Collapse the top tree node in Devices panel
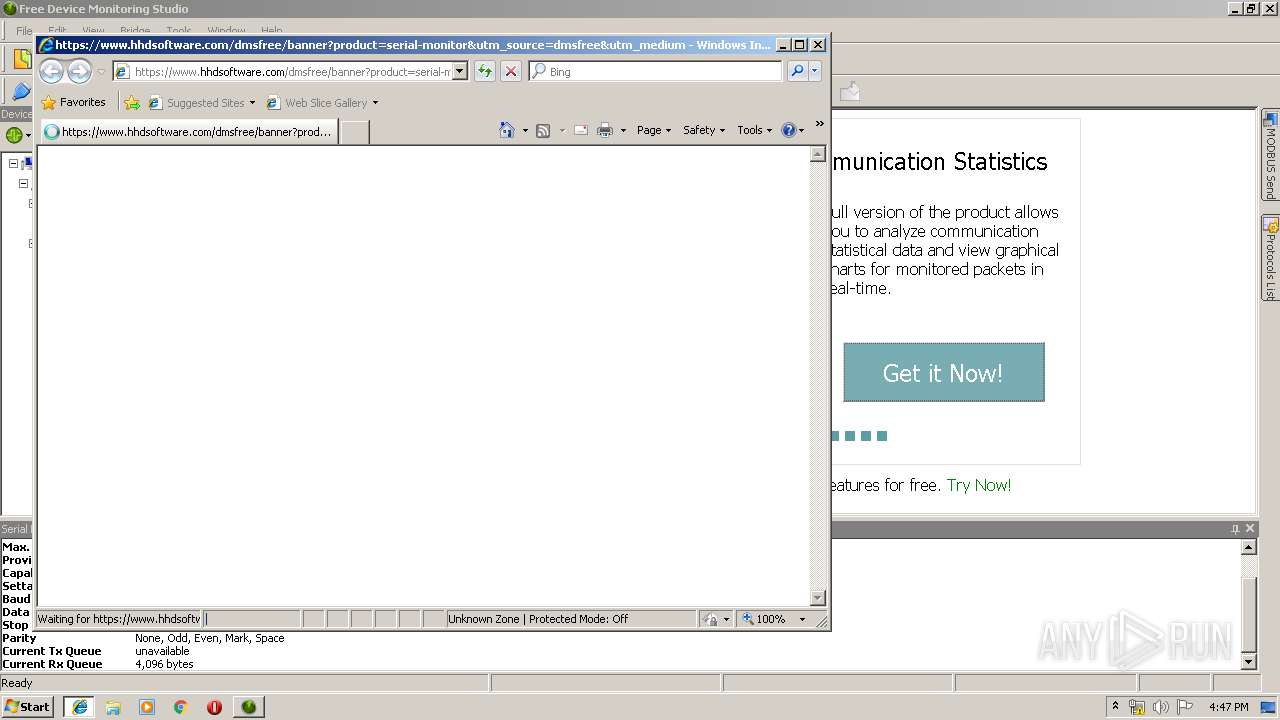The height and width of the screenshot is (720, 1280). [x=13, y=163]
